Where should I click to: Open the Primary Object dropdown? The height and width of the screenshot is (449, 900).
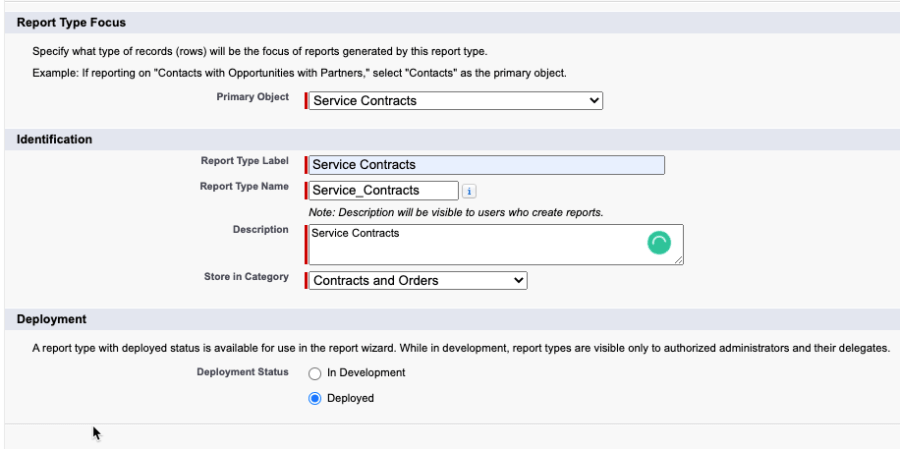point(456,101)
